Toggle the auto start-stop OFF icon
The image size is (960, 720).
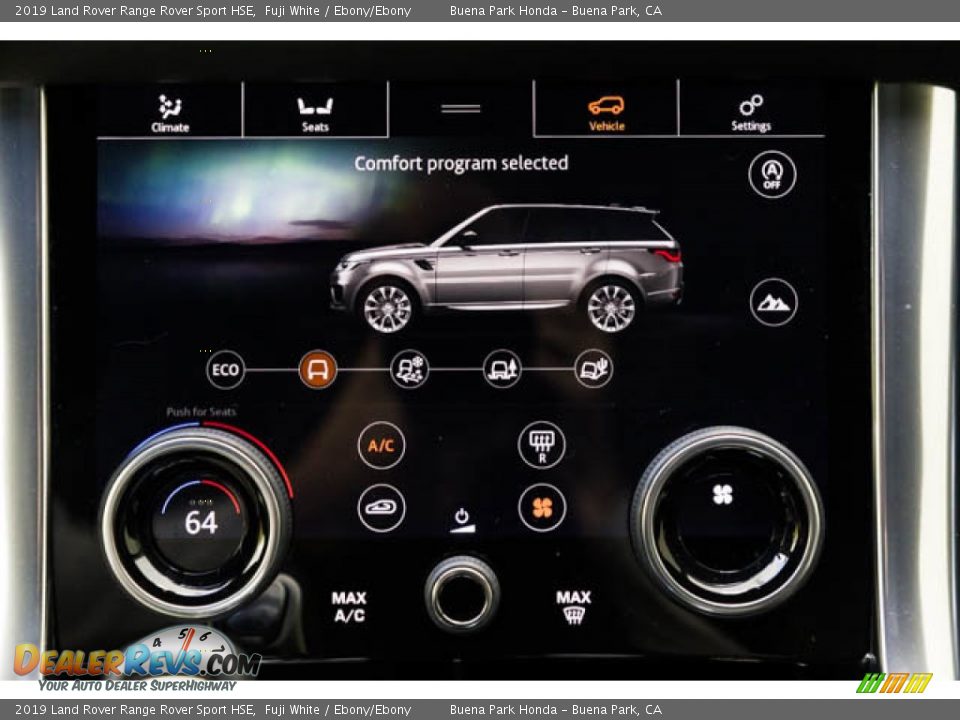tap(772, 174)
